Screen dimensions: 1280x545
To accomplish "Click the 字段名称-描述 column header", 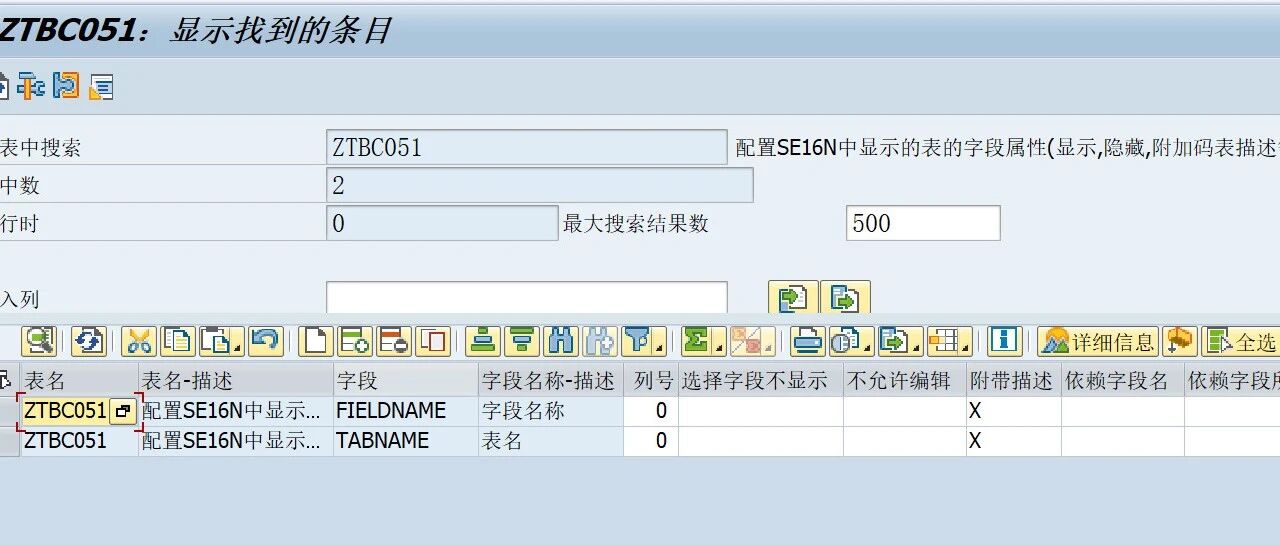I will point(551,380).
